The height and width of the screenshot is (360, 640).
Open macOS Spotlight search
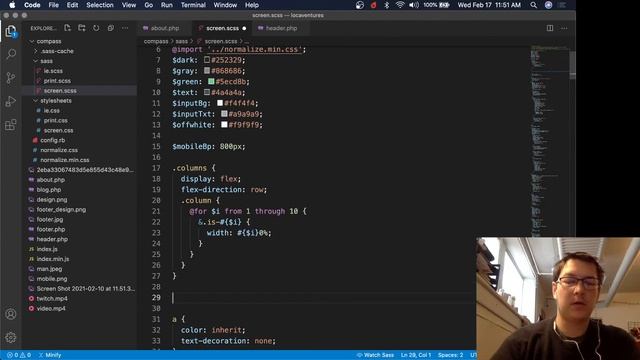533,5
